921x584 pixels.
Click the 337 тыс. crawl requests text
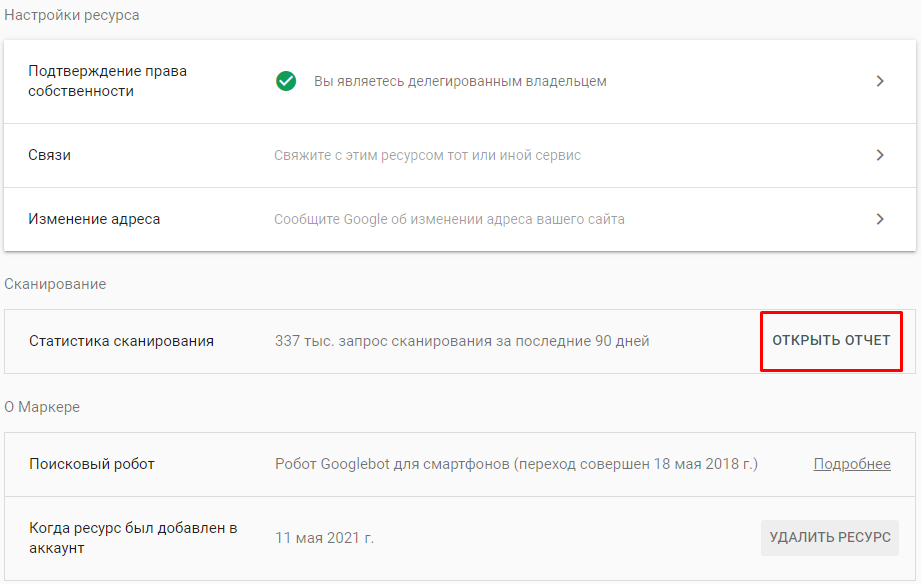pyautogui.click(x=462, y=341)
